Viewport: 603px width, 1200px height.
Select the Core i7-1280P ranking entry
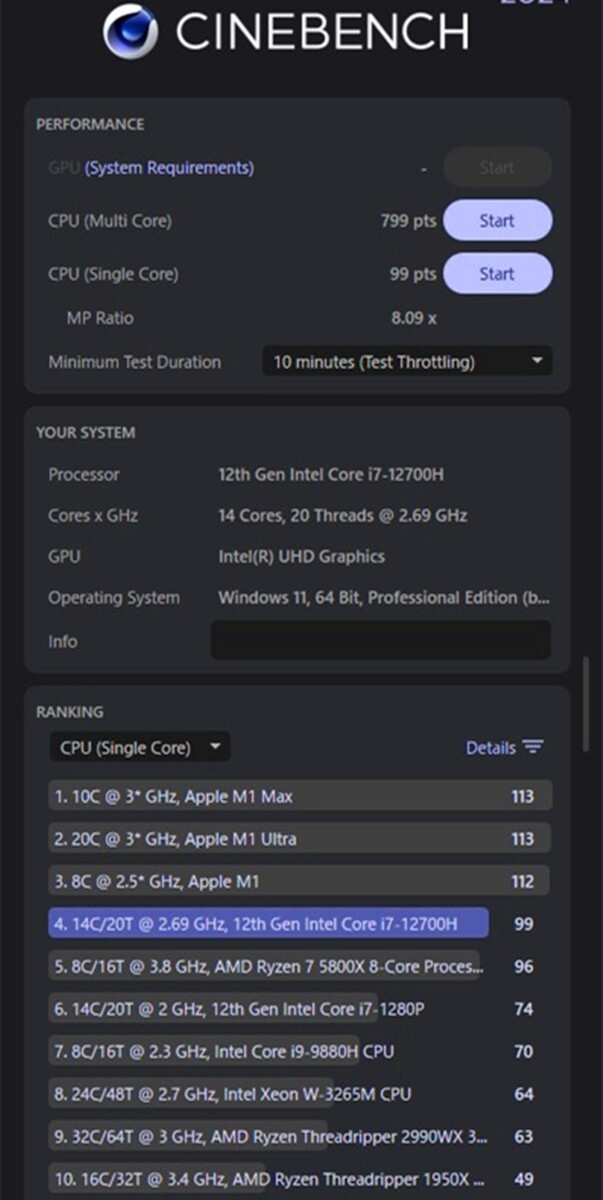(x=240, y=1010)
